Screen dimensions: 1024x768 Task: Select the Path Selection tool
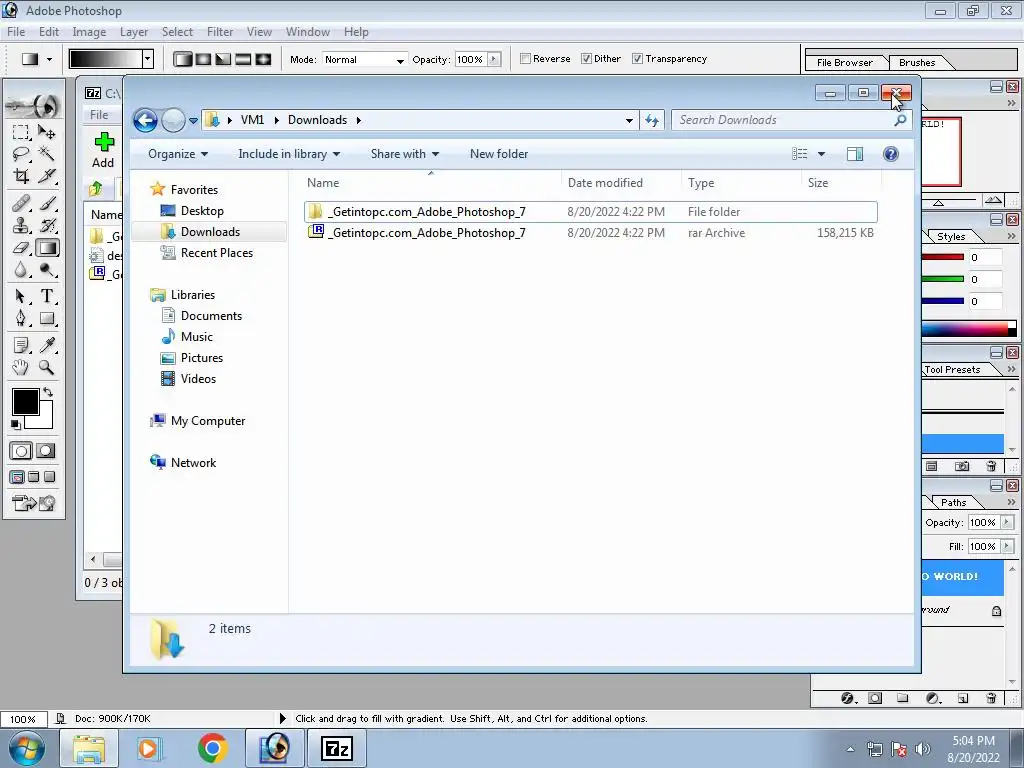21,296
